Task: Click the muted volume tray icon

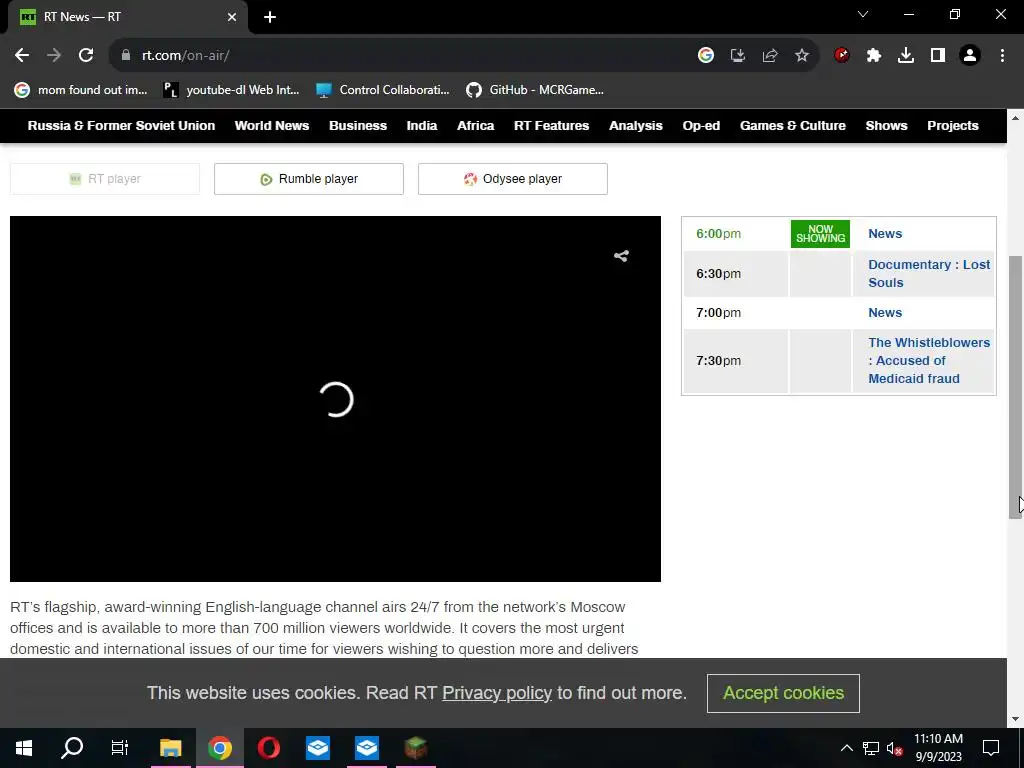Action: (894, 748)
